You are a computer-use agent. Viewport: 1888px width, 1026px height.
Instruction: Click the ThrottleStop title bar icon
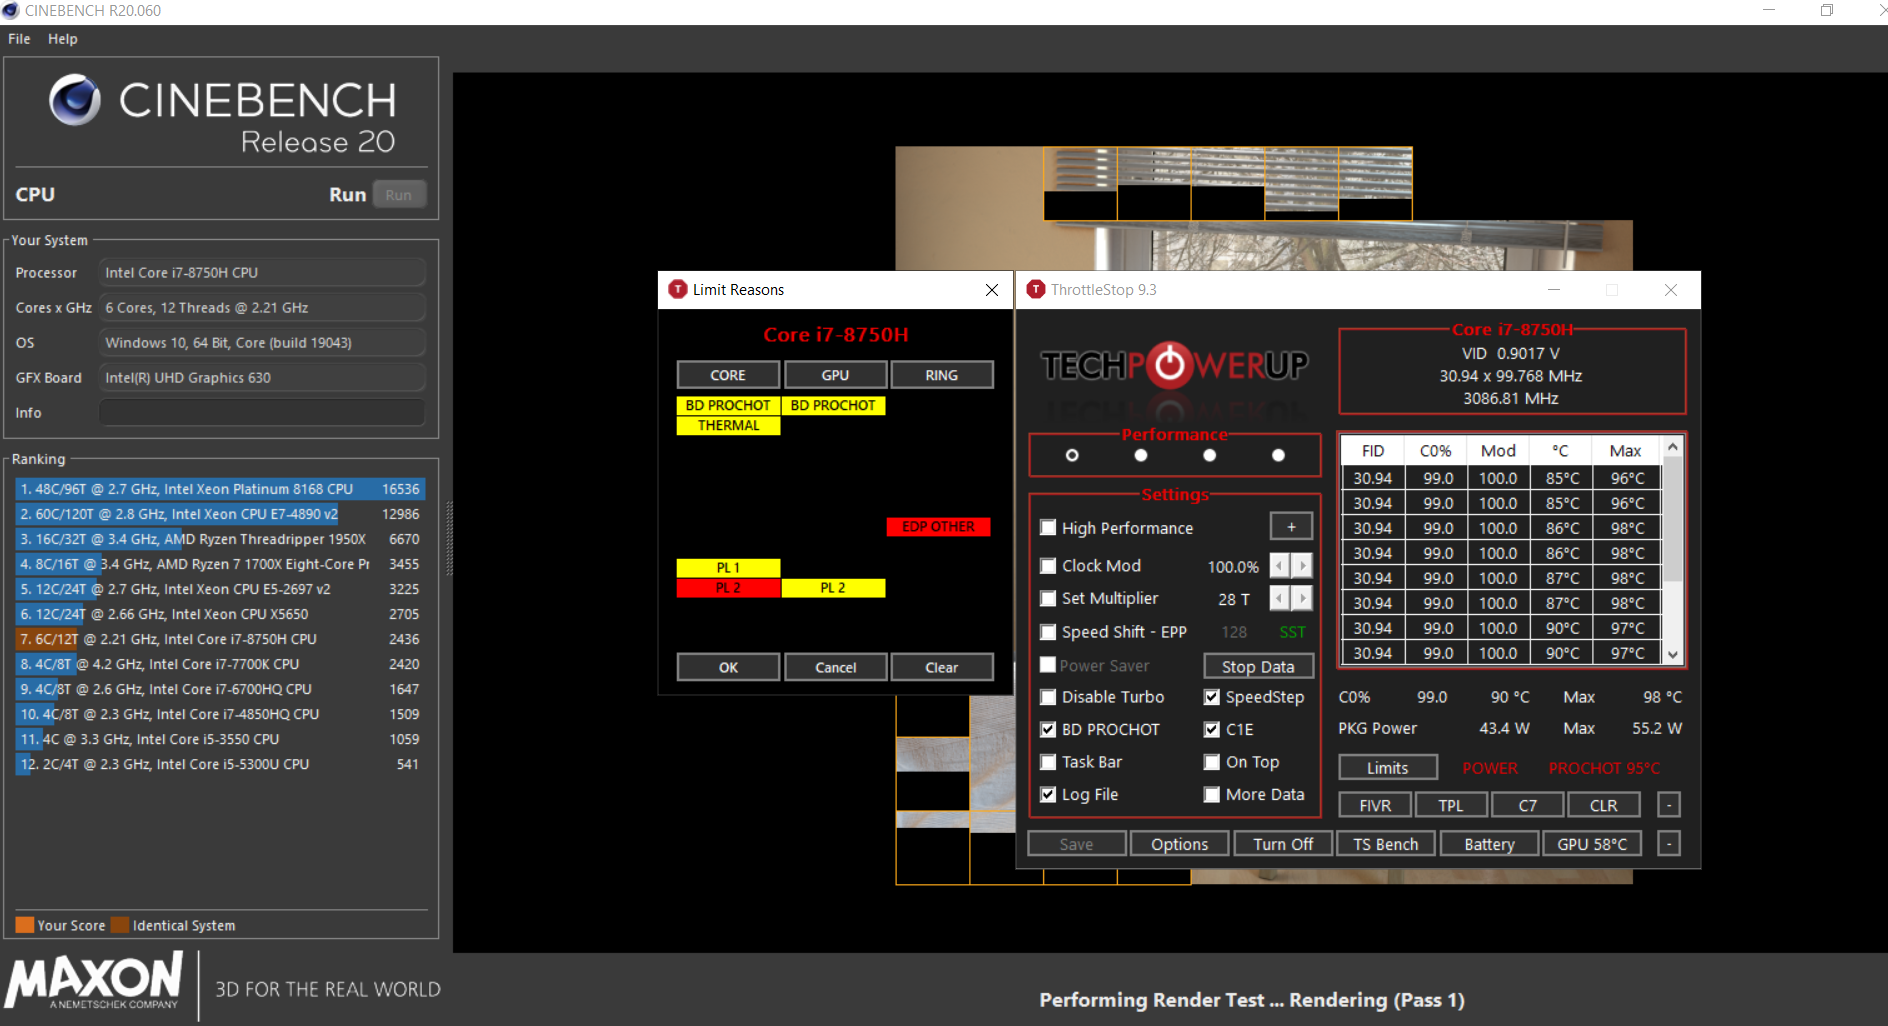(x=1036, y=289)
